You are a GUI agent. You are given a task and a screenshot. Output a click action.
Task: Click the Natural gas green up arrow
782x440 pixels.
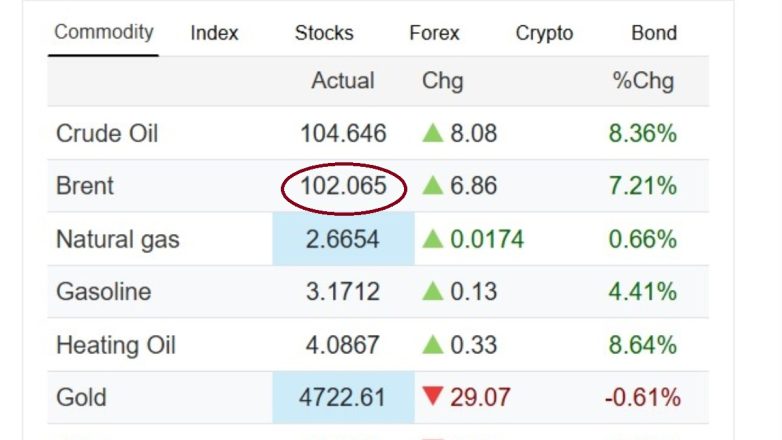(x=433, y=239)
